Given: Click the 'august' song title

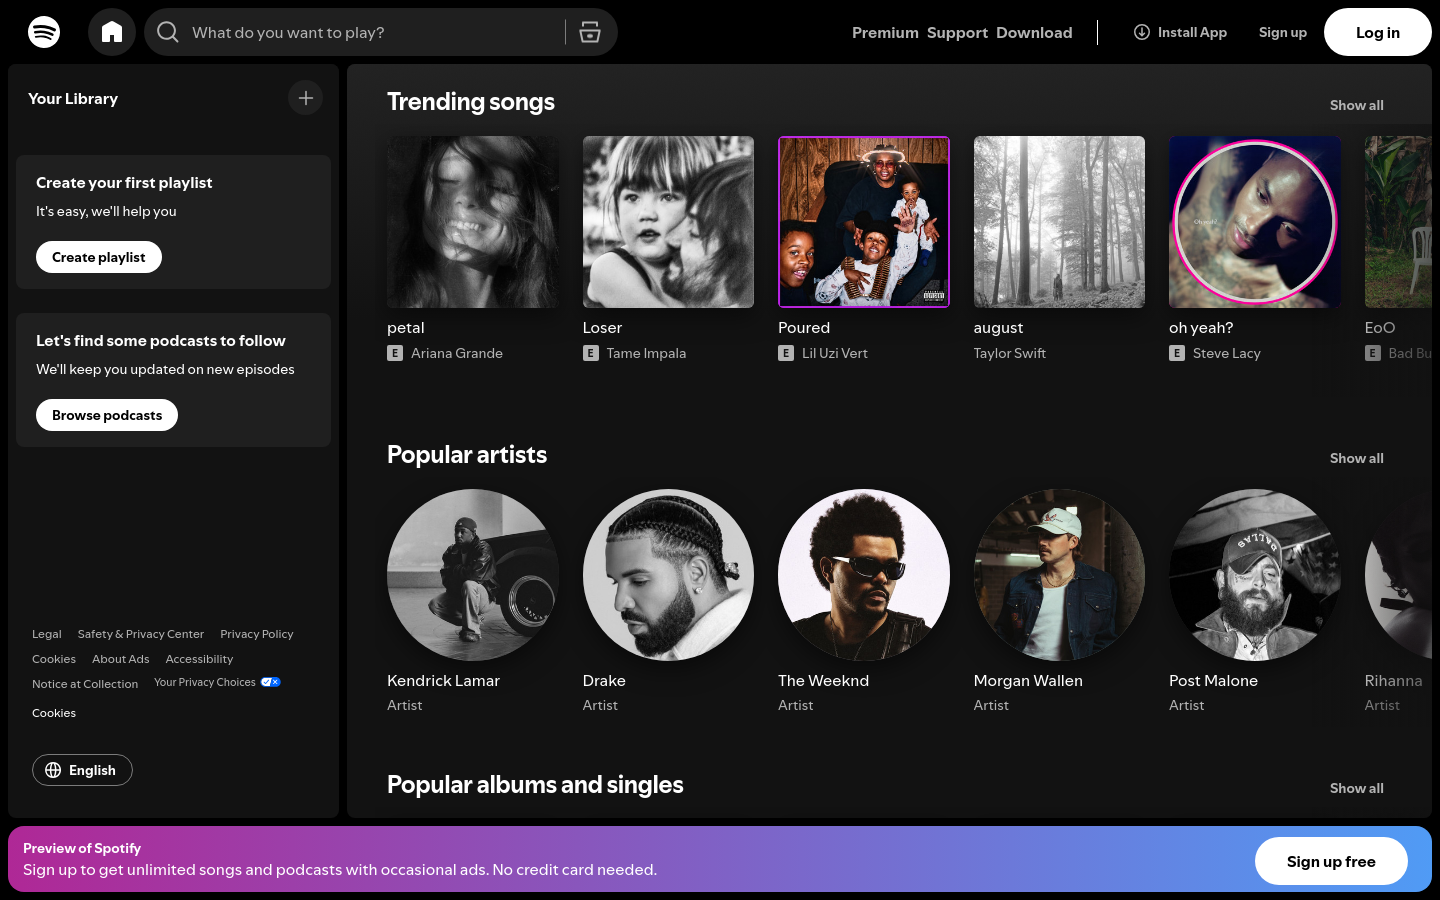Looking at the screenshot, I should [x=999, y=328].
